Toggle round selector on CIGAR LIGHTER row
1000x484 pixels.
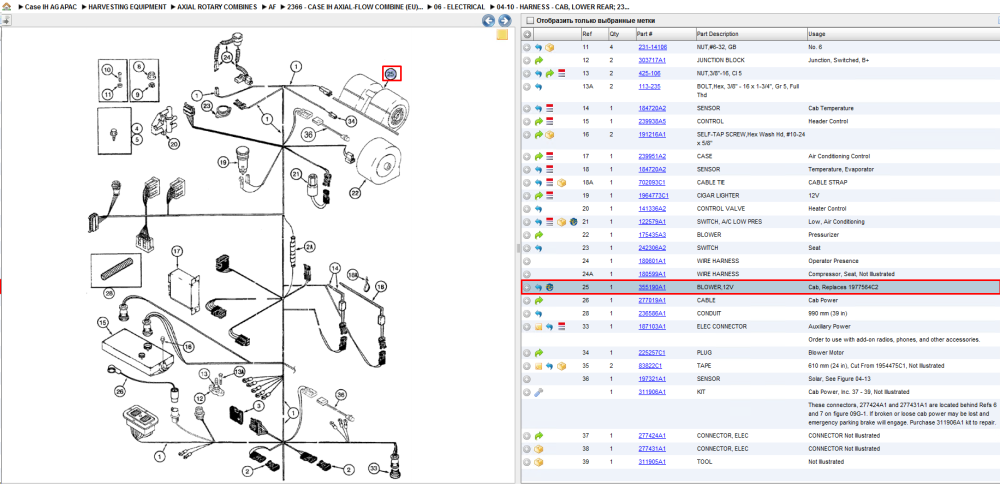pos(527,195)
